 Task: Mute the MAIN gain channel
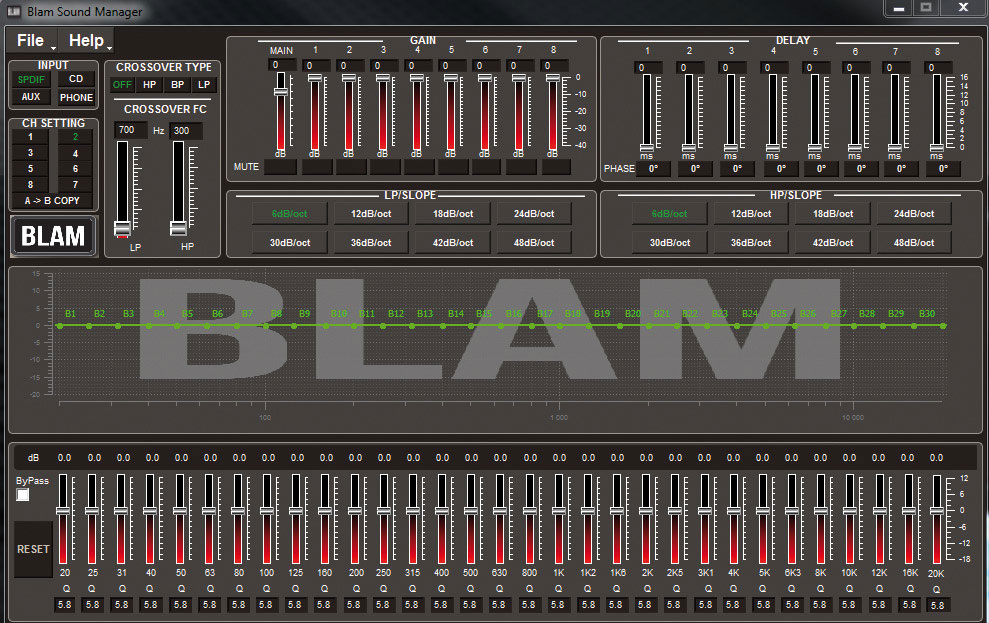click(x=280, y=167)
